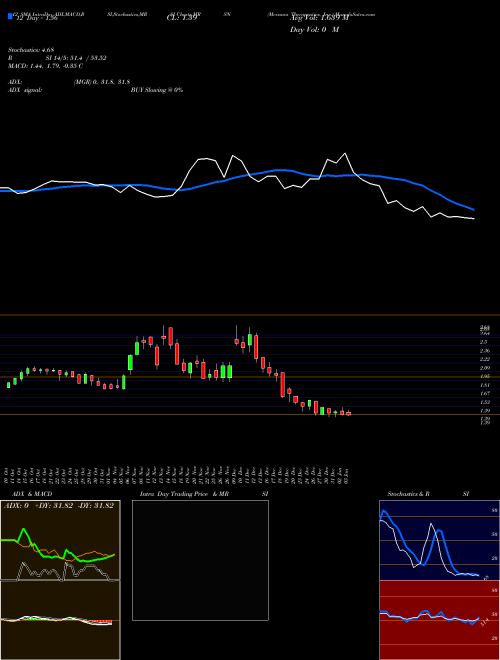Screen dimensions: 500x660
Task: Click the "Intra Day Trading Price & MR" title
Action: (x=184, y=494)
